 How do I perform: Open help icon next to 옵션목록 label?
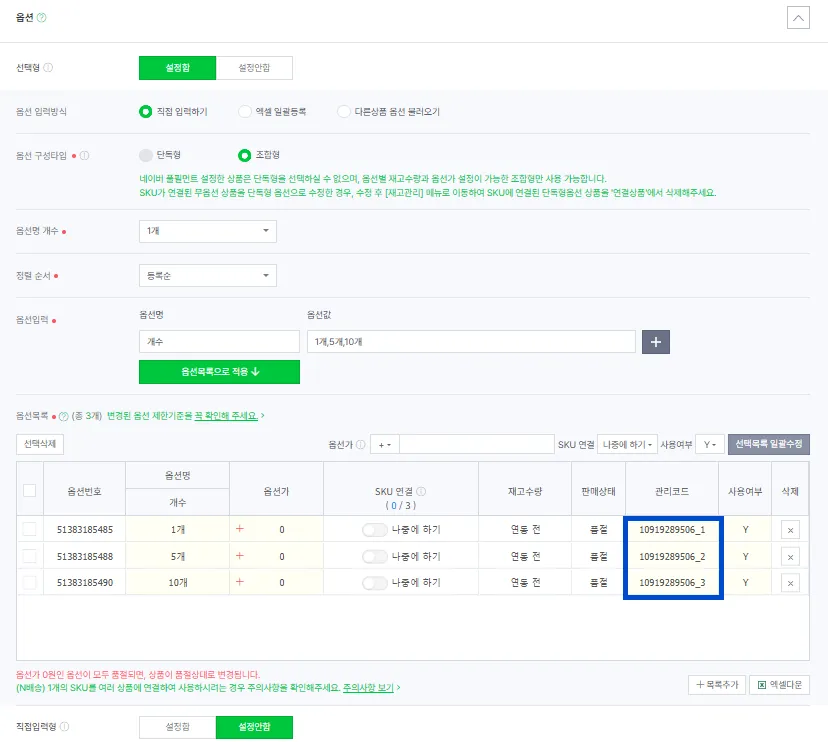tap(63, 416)
